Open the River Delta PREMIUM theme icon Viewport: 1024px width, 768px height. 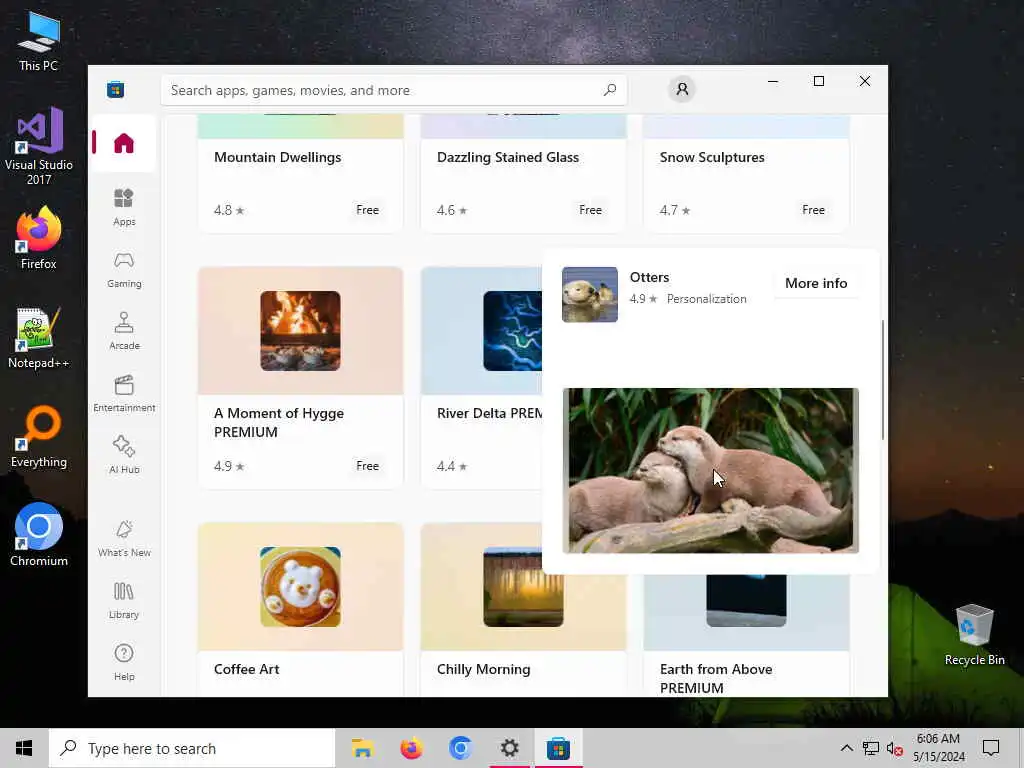513,331
